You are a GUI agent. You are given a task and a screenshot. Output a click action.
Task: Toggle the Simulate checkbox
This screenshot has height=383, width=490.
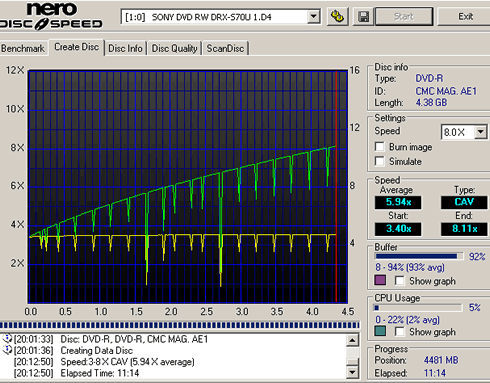(379, 161)
